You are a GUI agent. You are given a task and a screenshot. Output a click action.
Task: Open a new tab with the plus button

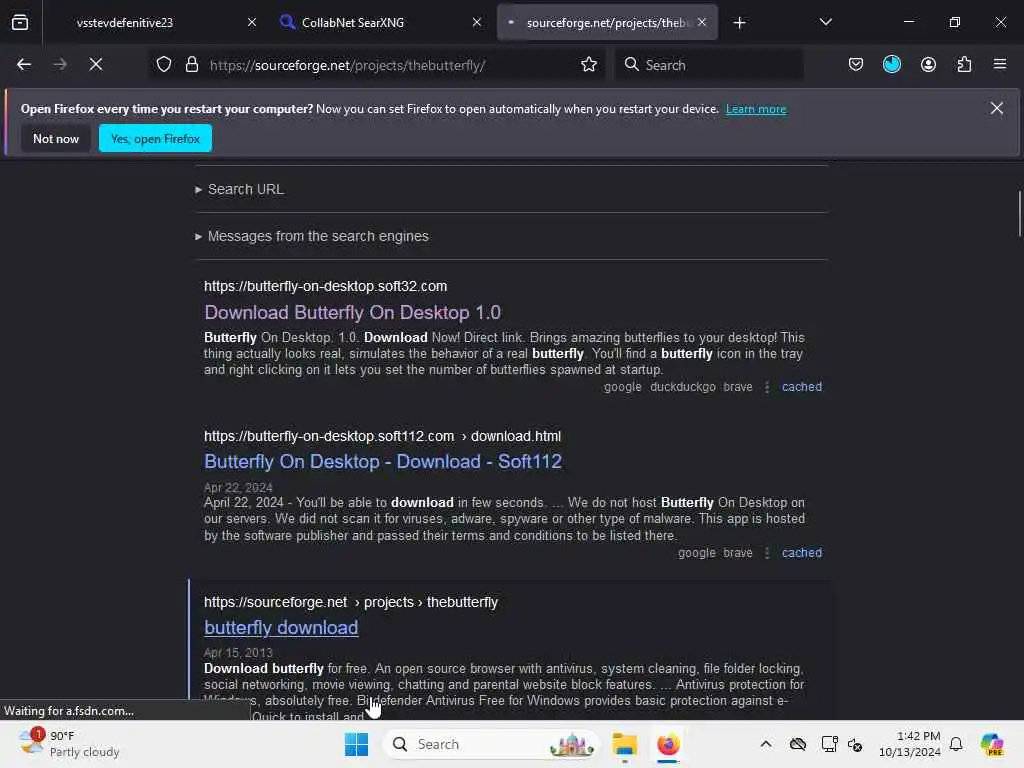point(739,23)
